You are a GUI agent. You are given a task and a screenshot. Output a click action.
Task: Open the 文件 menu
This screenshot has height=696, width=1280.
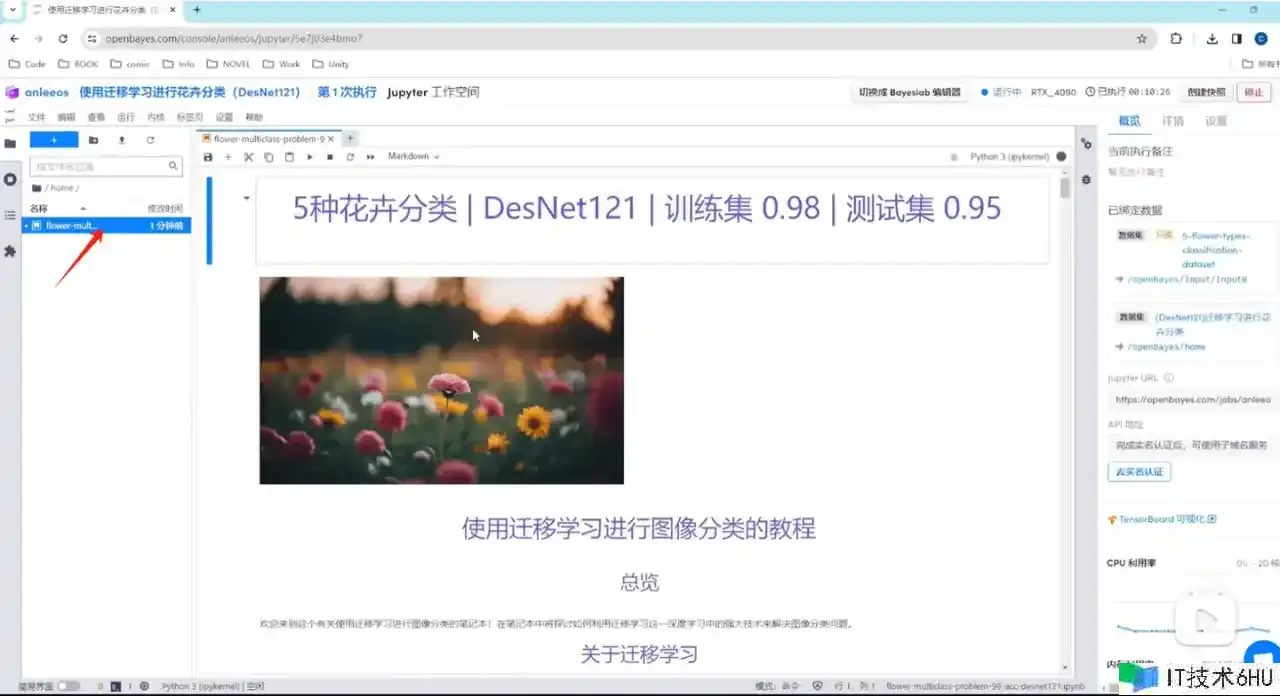pos(37,117)
